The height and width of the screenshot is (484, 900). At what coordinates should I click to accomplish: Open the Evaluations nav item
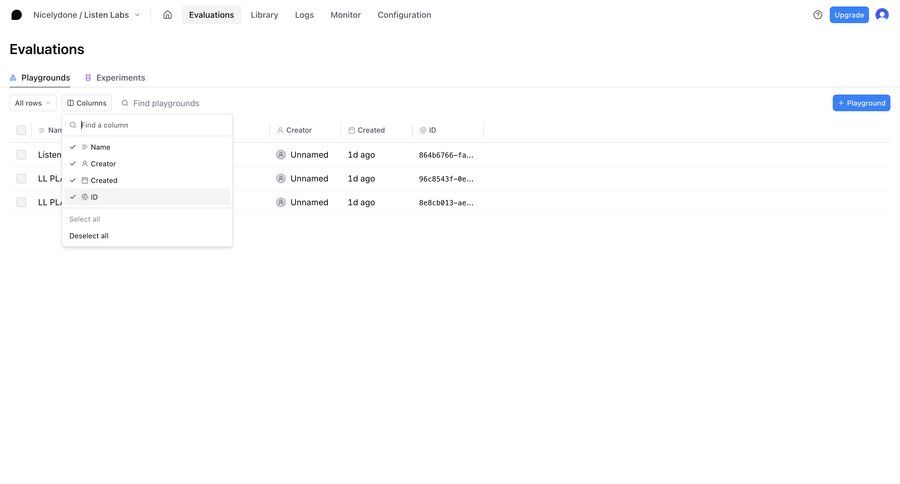click(x=211, y=15)
